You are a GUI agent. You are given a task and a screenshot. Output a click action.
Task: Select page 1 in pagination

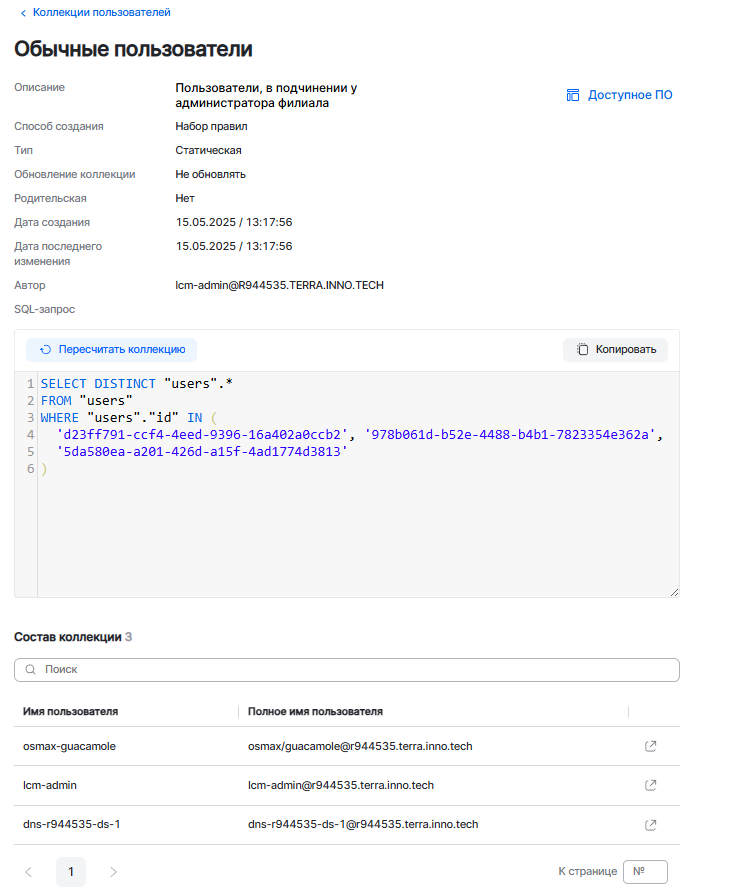(x=71, y=872)
